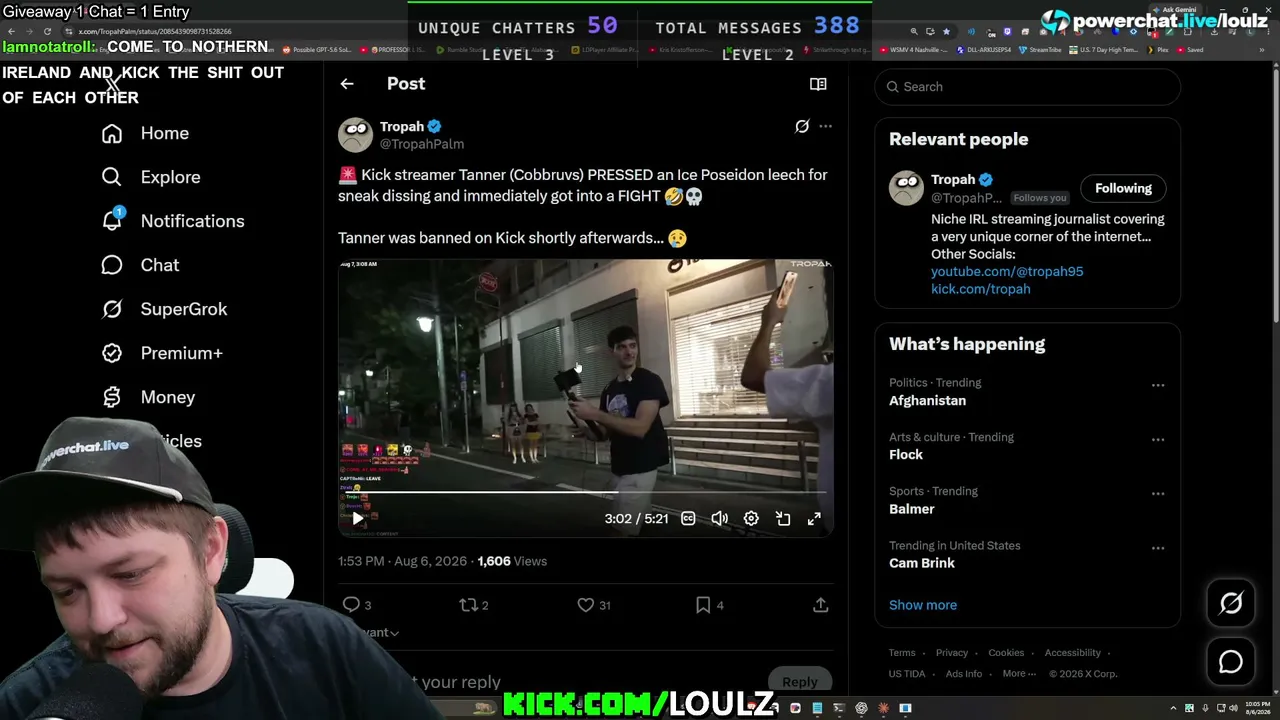
Task: Go back using the Post arrow
Action: pyautogui.click(x=347, y=84)
